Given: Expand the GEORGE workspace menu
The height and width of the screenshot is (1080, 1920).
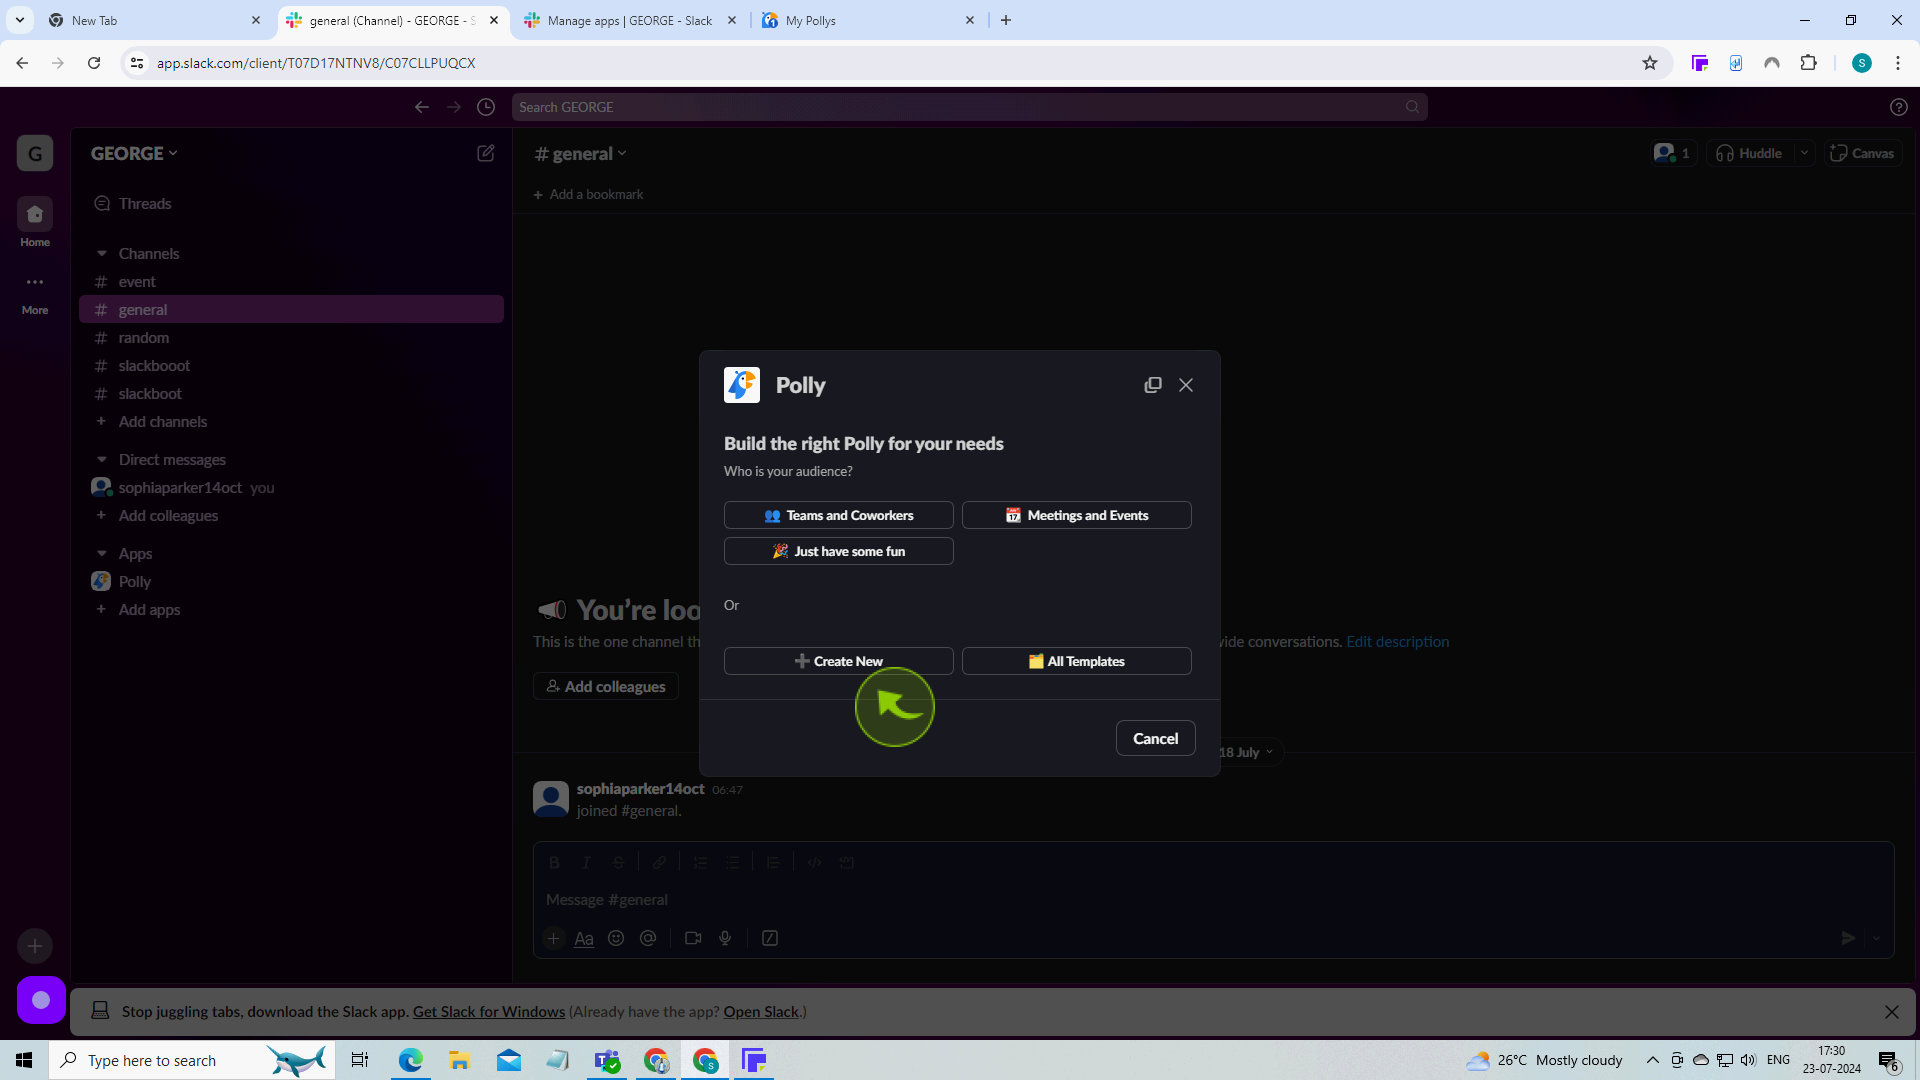Looking at the screenshot, I should tap(134, 153).
